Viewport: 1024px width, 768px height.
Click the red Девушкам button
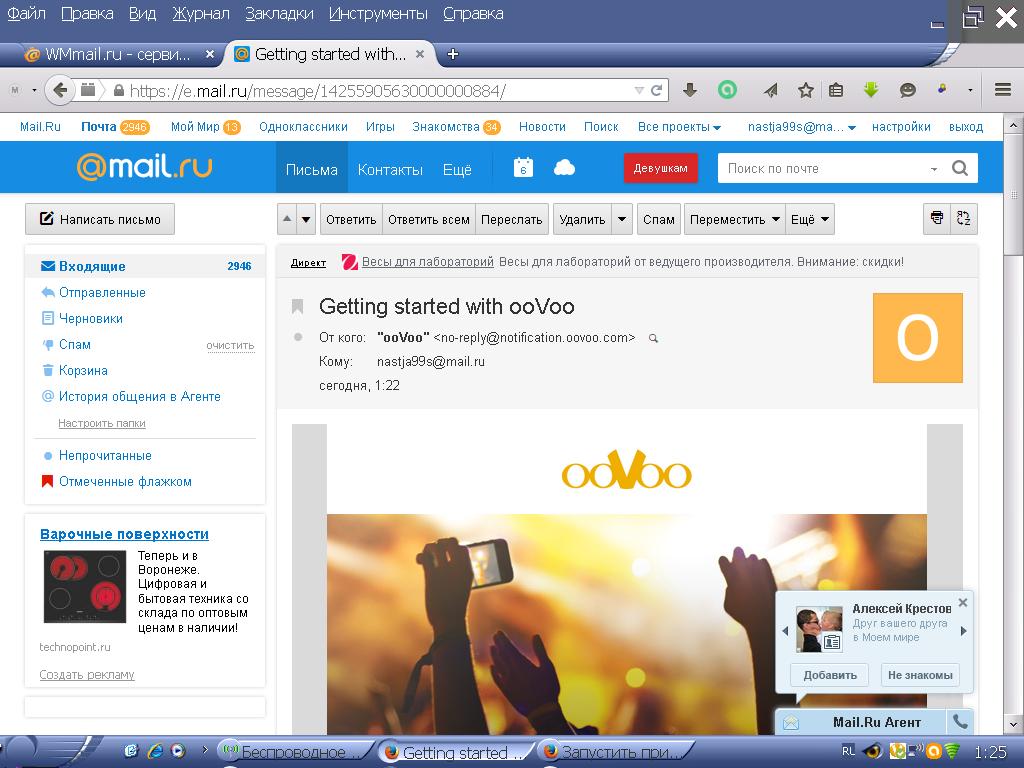pos(660,168)
